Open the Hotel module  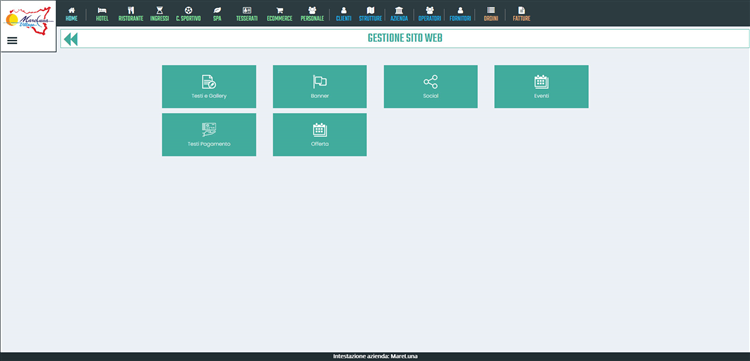coord(102,14)
